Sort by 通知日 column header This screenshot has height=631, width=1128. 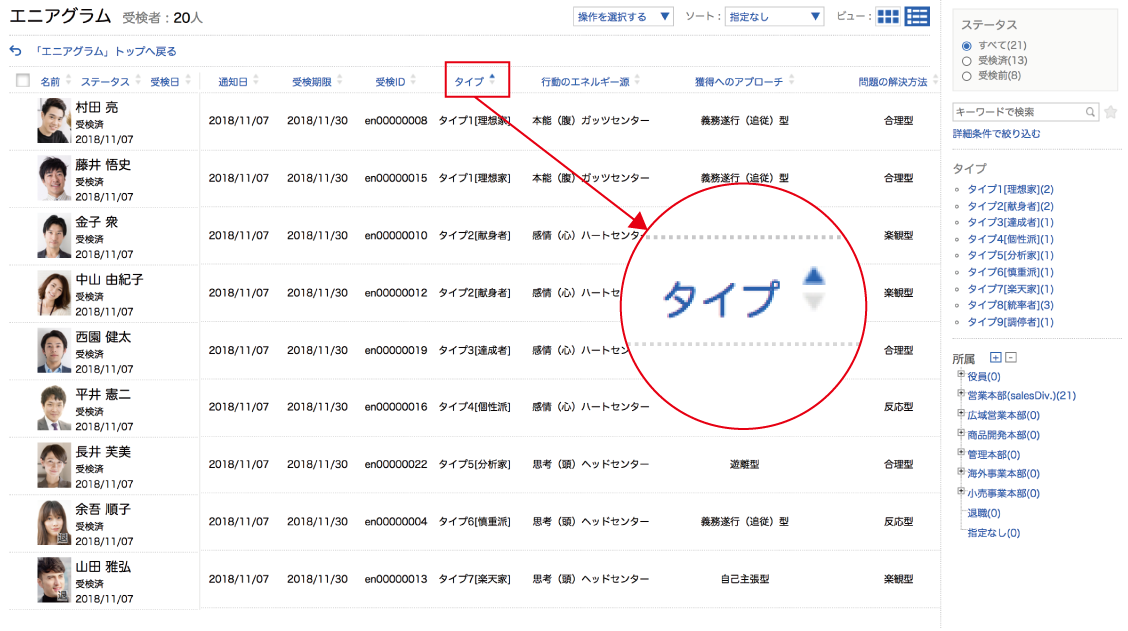point(233,82)
